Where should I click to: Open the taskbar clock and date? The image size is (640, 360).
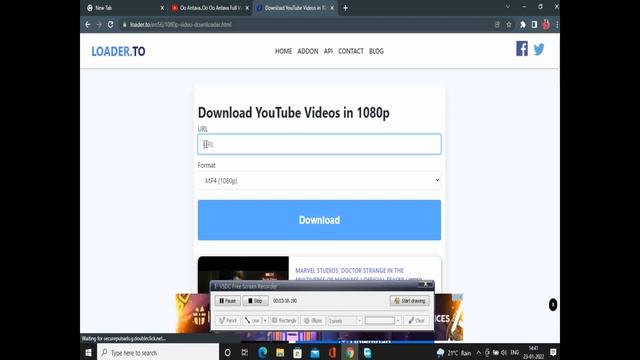pyautogui.click(x=533, y=353)
